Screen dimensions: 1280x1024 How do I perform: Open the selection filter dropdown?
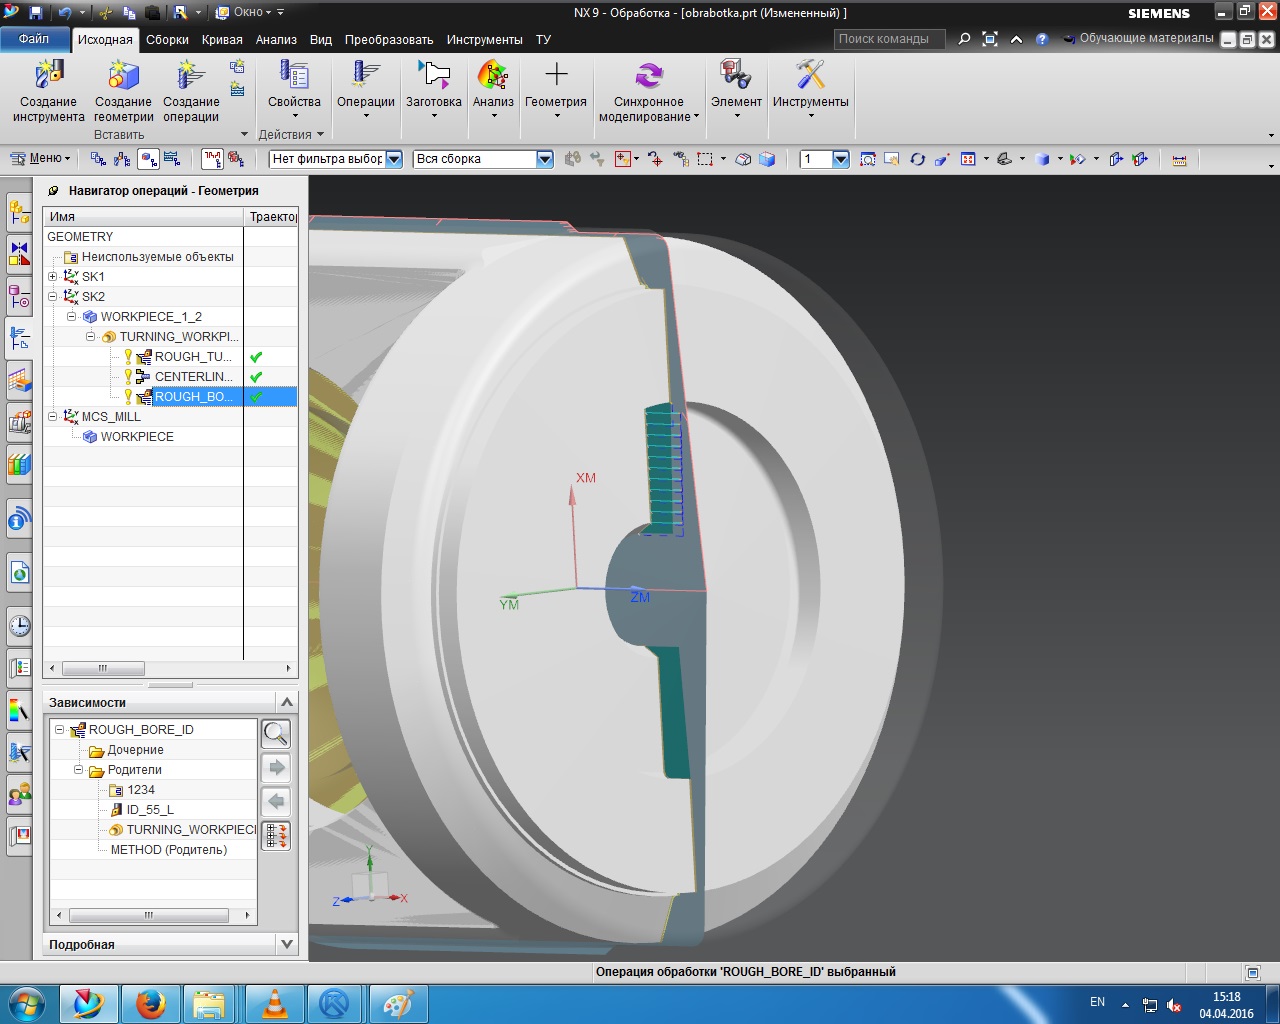pos(394,159)
